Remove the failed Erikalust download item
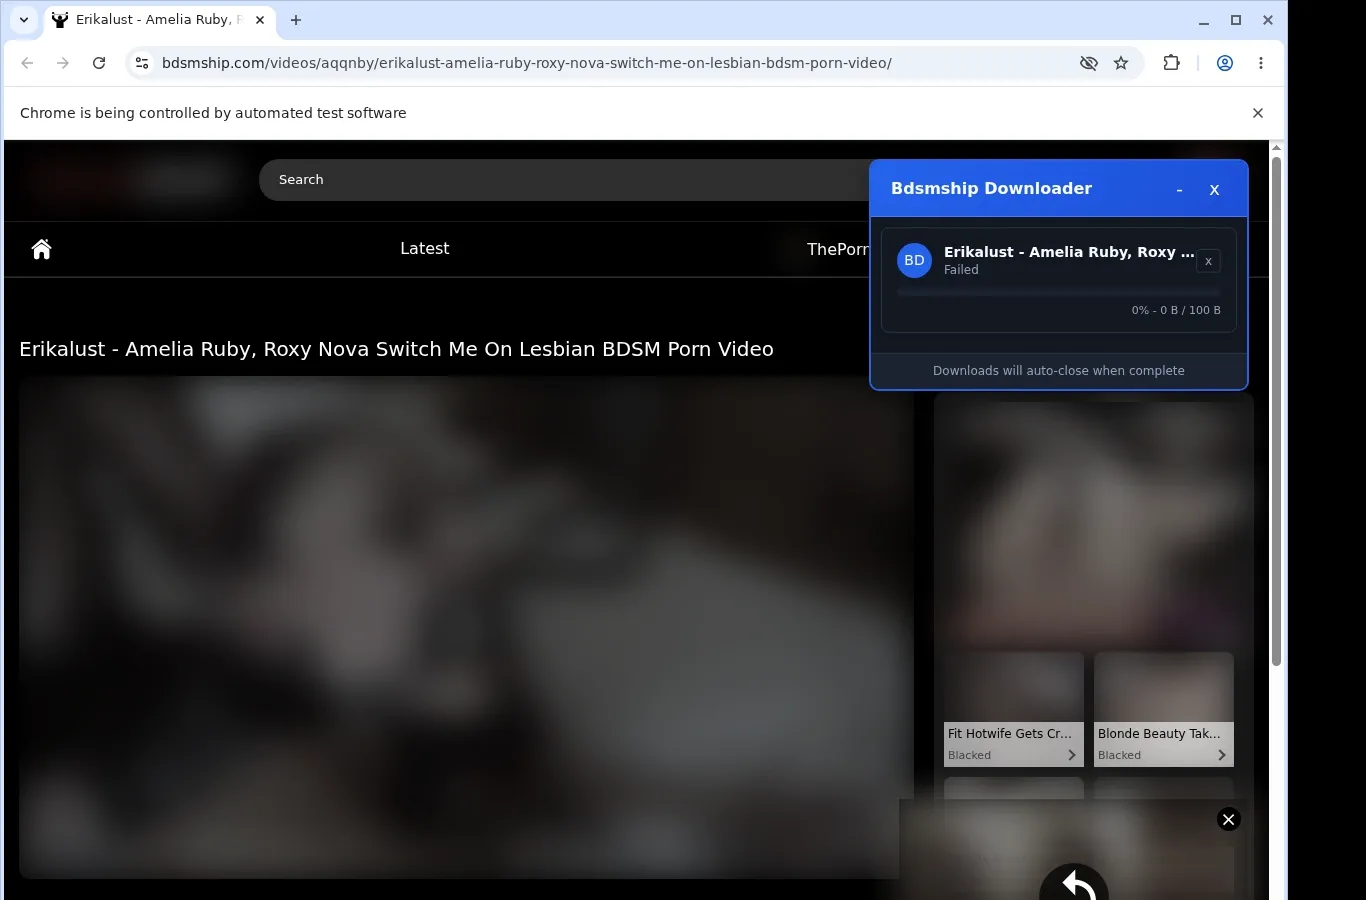The width and height of the screenshot is (1366, 900). 1208,261
